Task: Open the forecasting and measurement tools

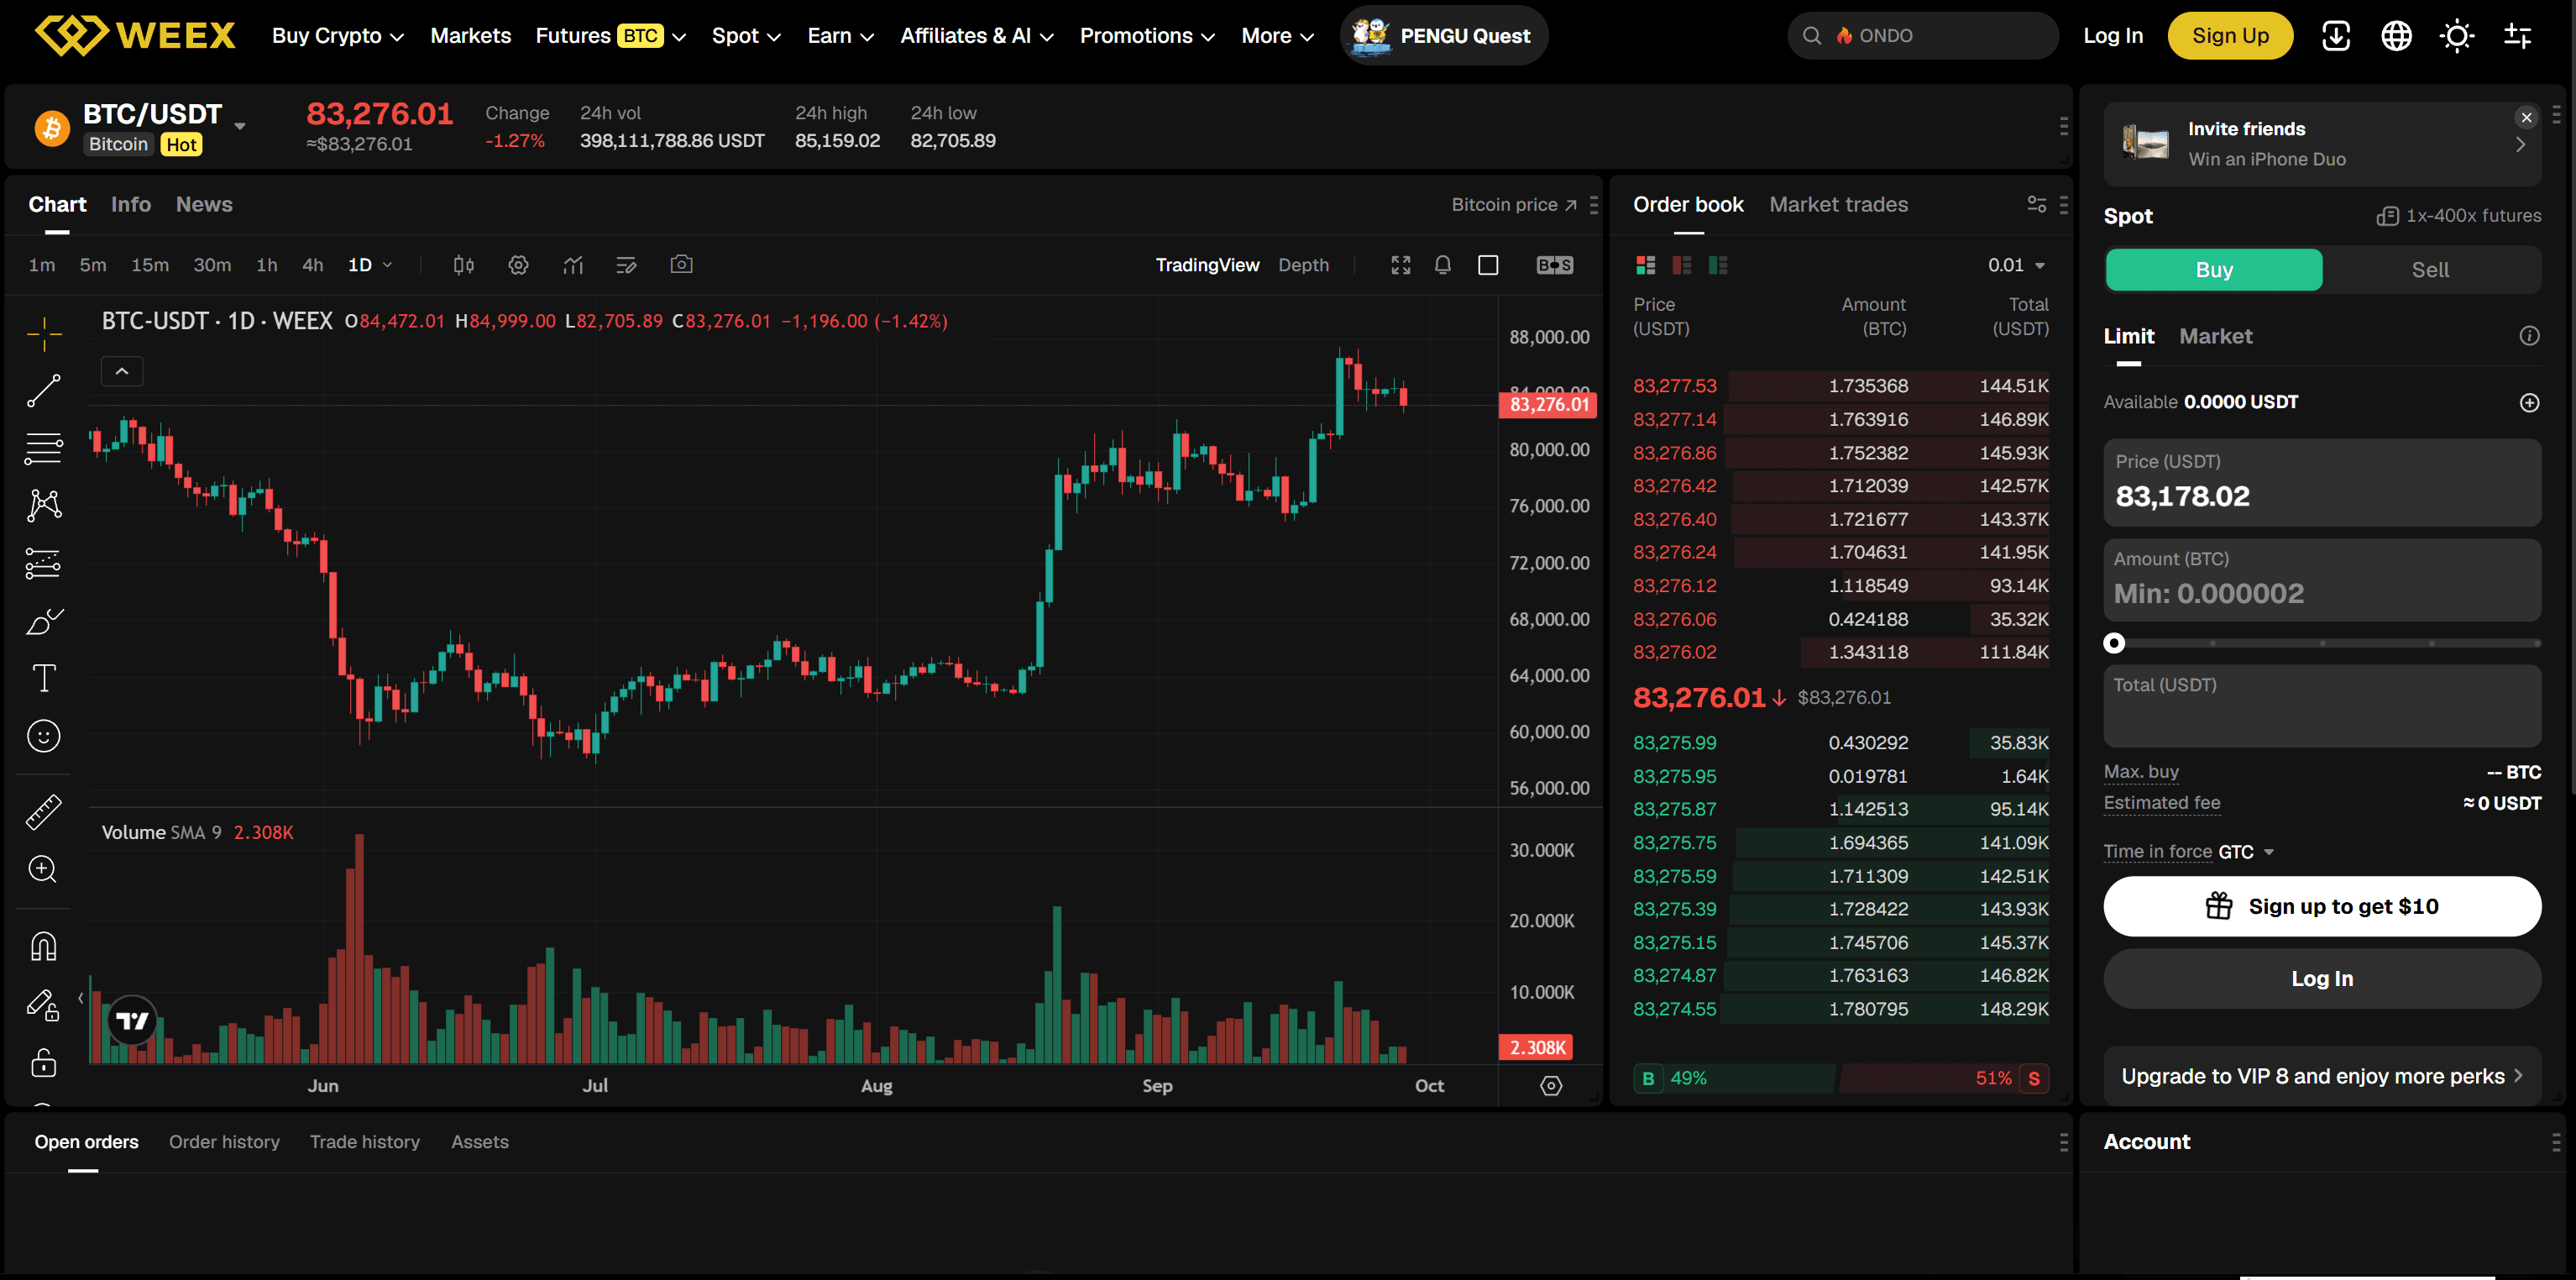Action: pos(44,563)
